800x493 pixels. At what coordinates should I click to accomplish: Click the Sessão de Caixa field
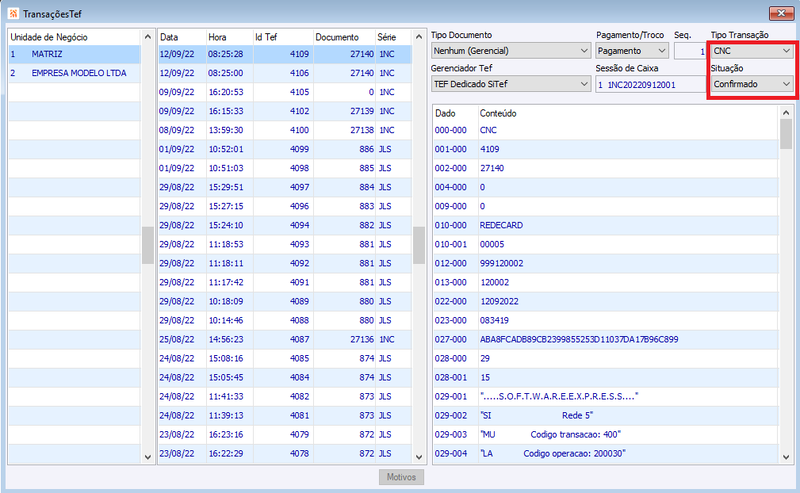click(651, 84)
